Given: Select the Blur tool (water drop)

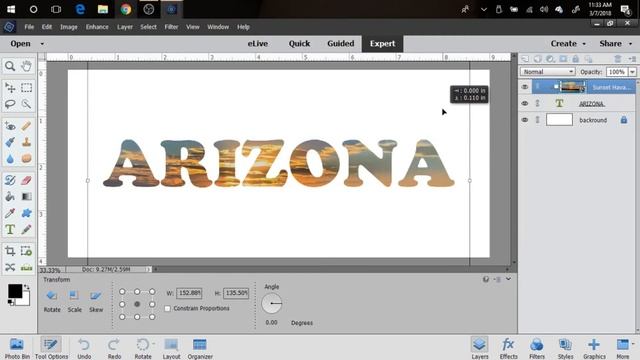Looking at the screenshot, I should pos(10,158).
